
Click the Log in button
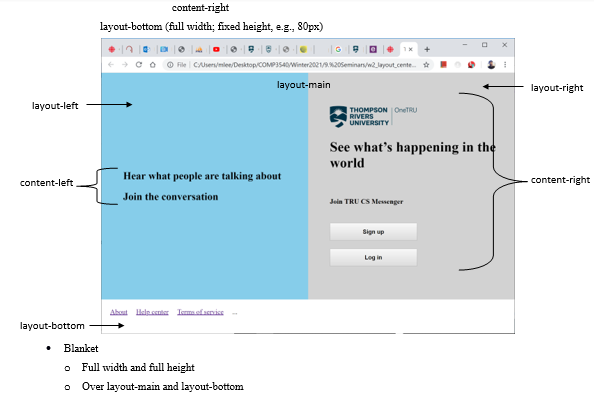point(373,257)
